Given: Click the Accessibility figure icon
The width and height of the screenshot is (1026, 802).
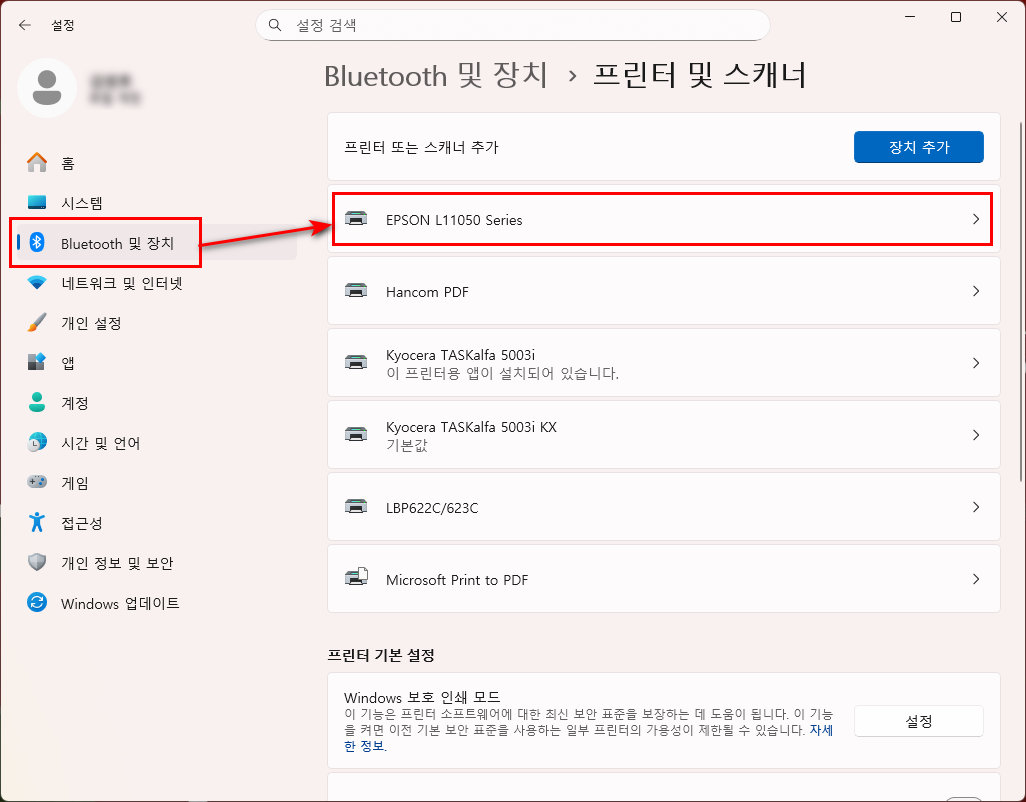Looking at the screenshot, I should click(x=37, y=522).
